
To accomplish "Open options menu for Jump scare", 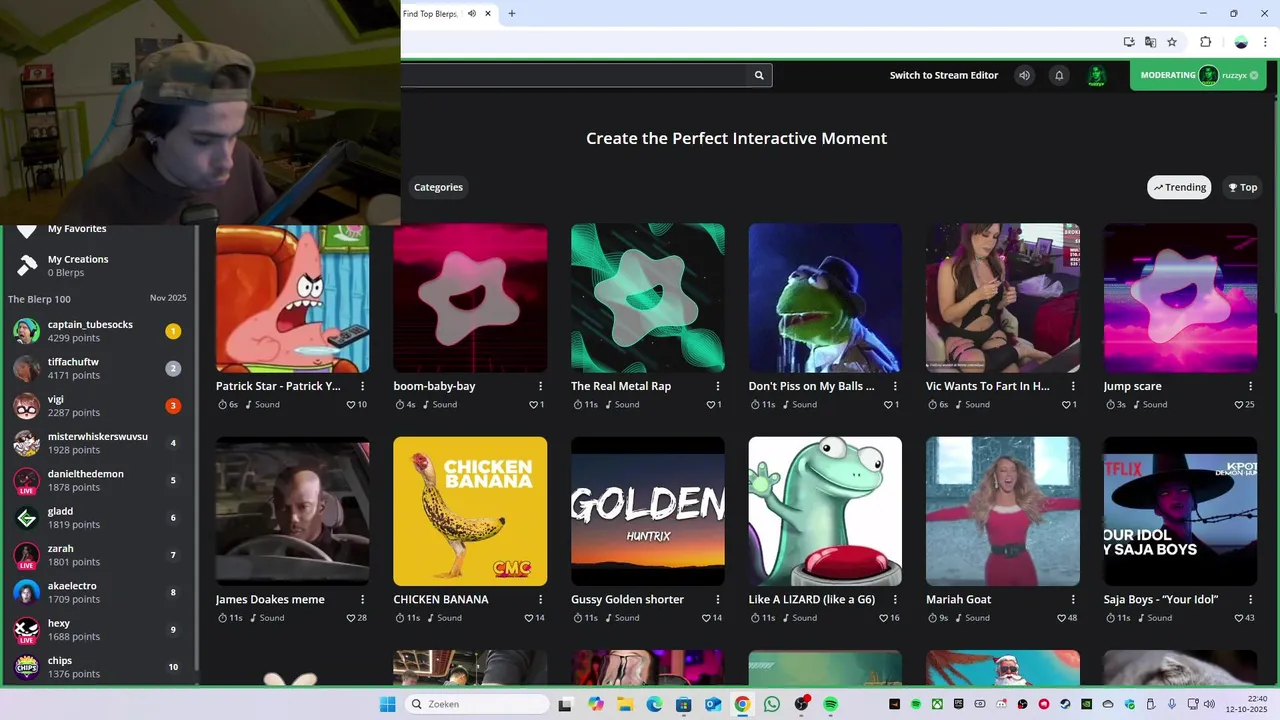I will pos(1251,386).
